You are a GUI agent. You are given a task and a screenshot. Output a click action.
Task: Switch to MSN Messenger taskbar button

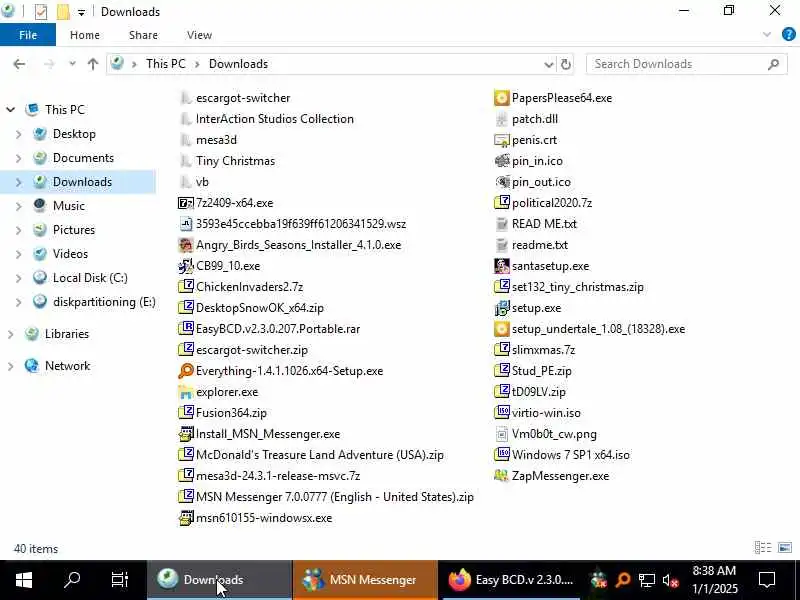pos(365,580)
